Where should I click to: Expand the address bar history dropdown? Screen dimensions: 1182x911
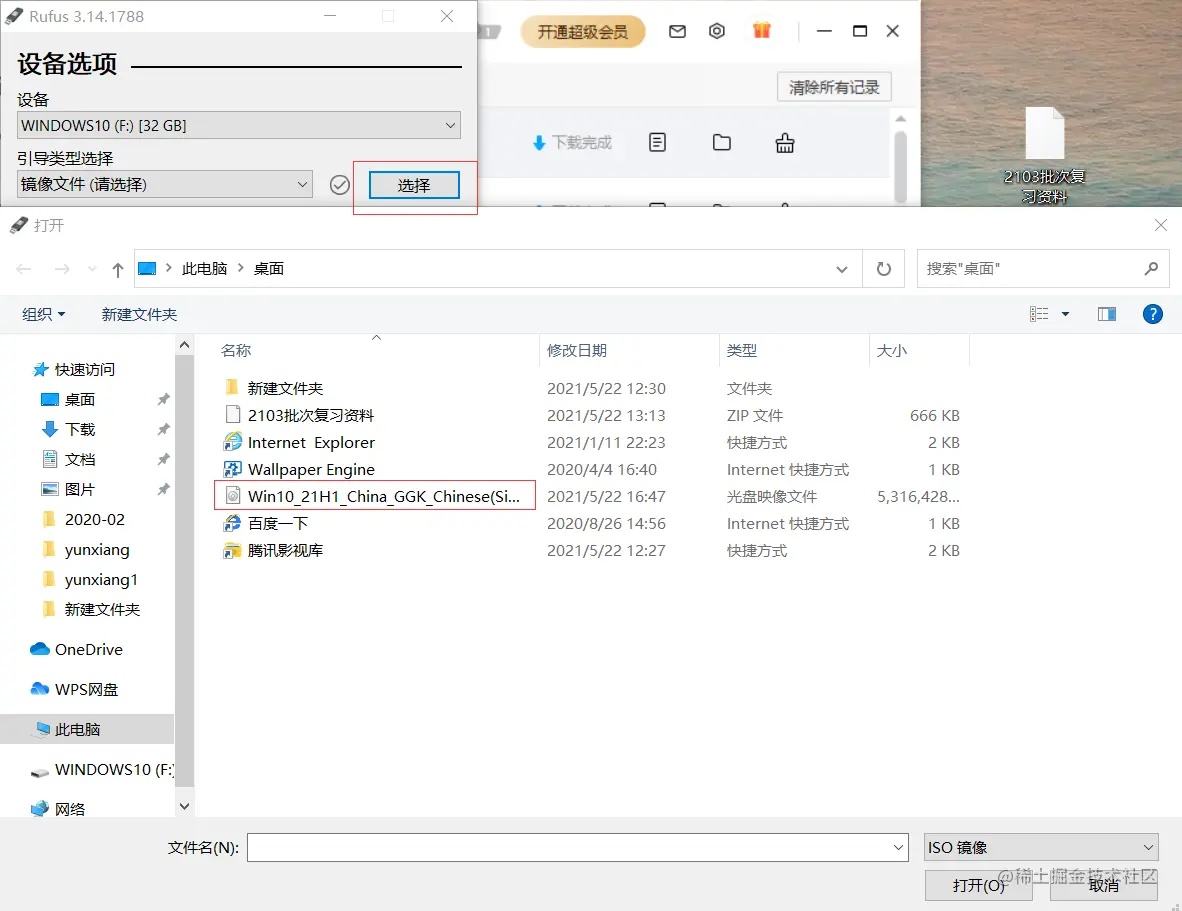click(x=842, y=269)
